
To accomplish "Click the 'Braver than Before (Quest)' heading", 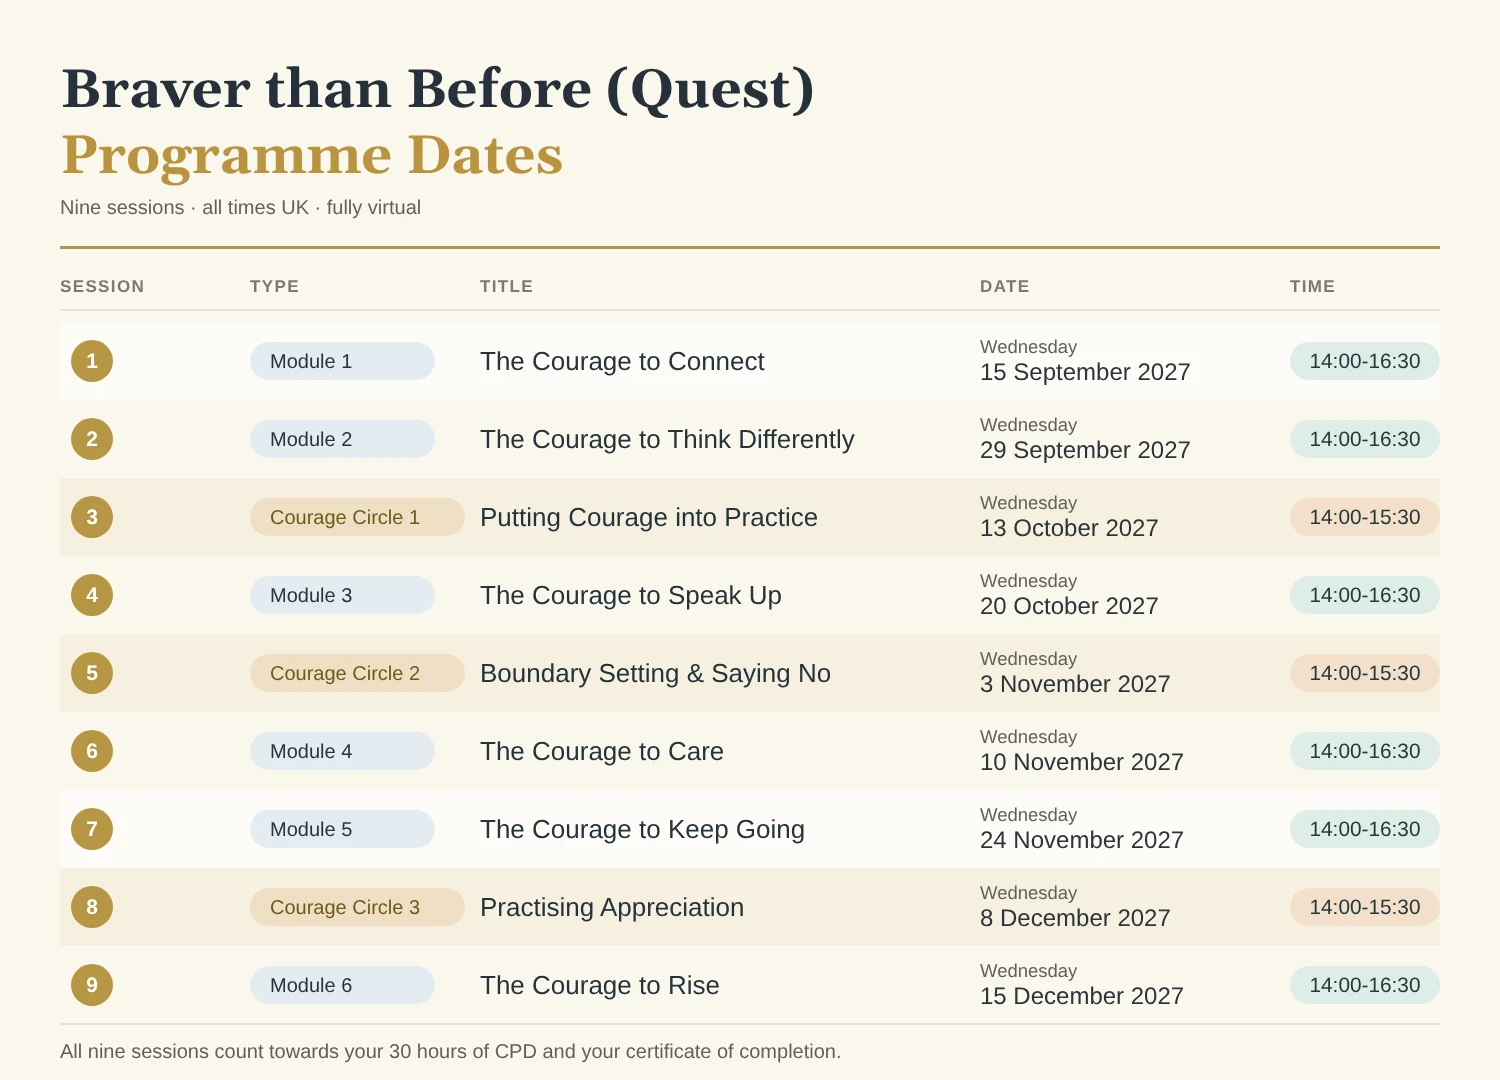I will point(438,90).
